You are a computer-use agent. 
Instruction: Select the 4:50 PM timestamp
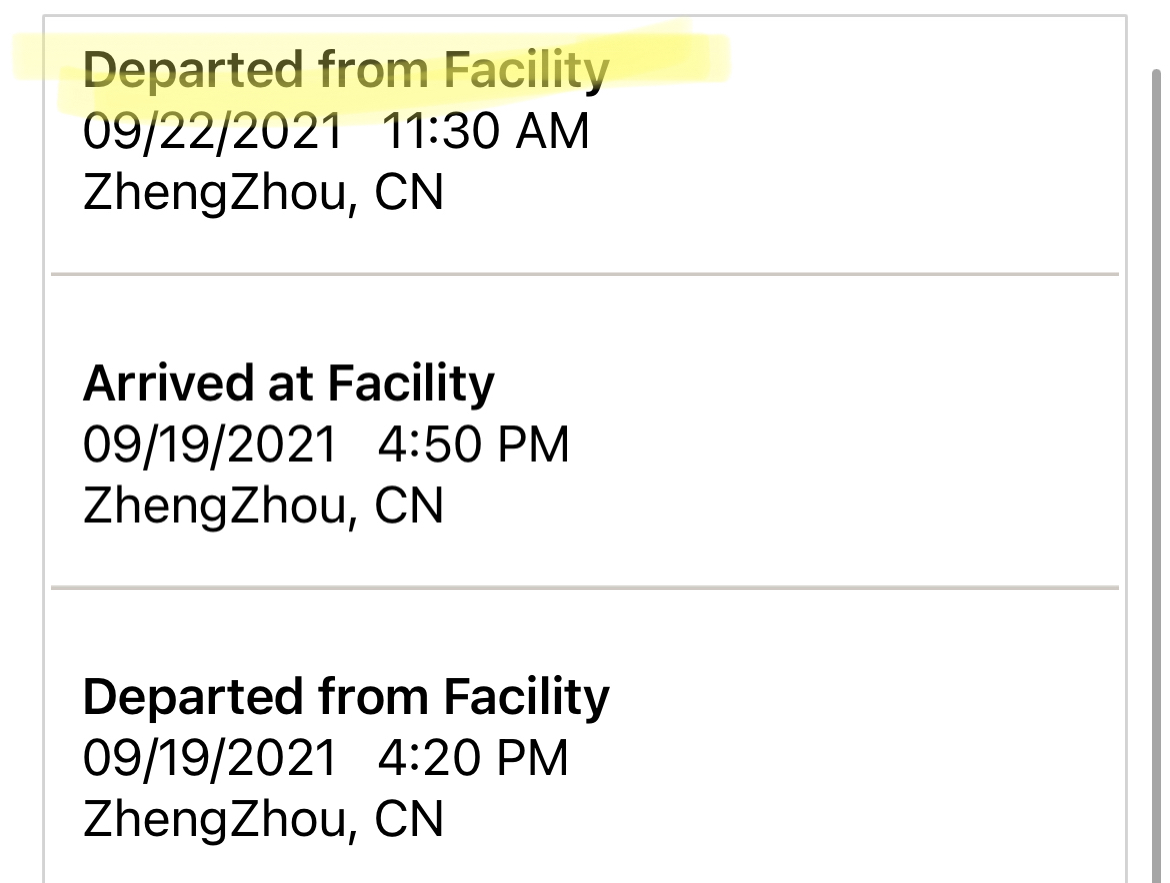click(473, 445)
